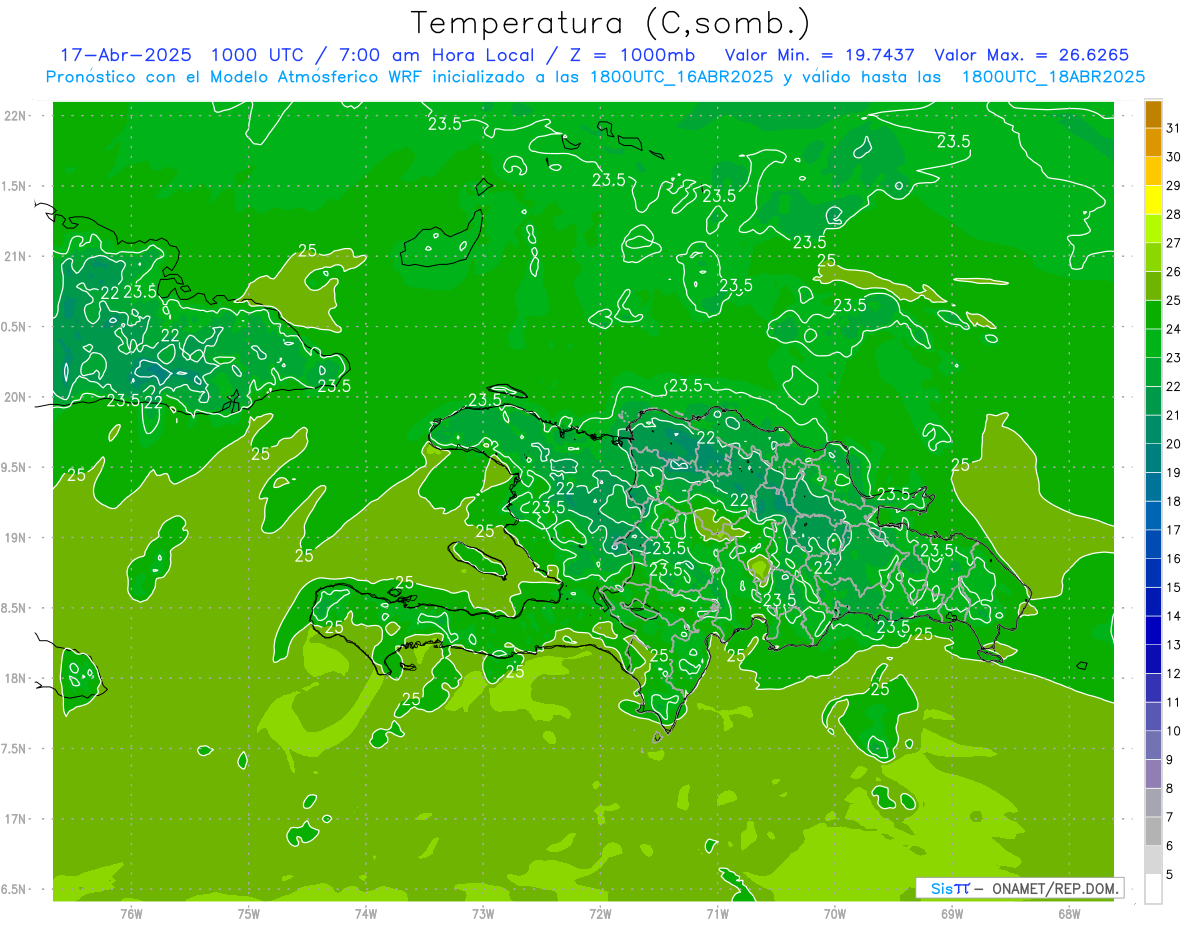Click the '75W' longitude axis label
This screenshot has height=927, width=1200.
(x=248, y=914)
